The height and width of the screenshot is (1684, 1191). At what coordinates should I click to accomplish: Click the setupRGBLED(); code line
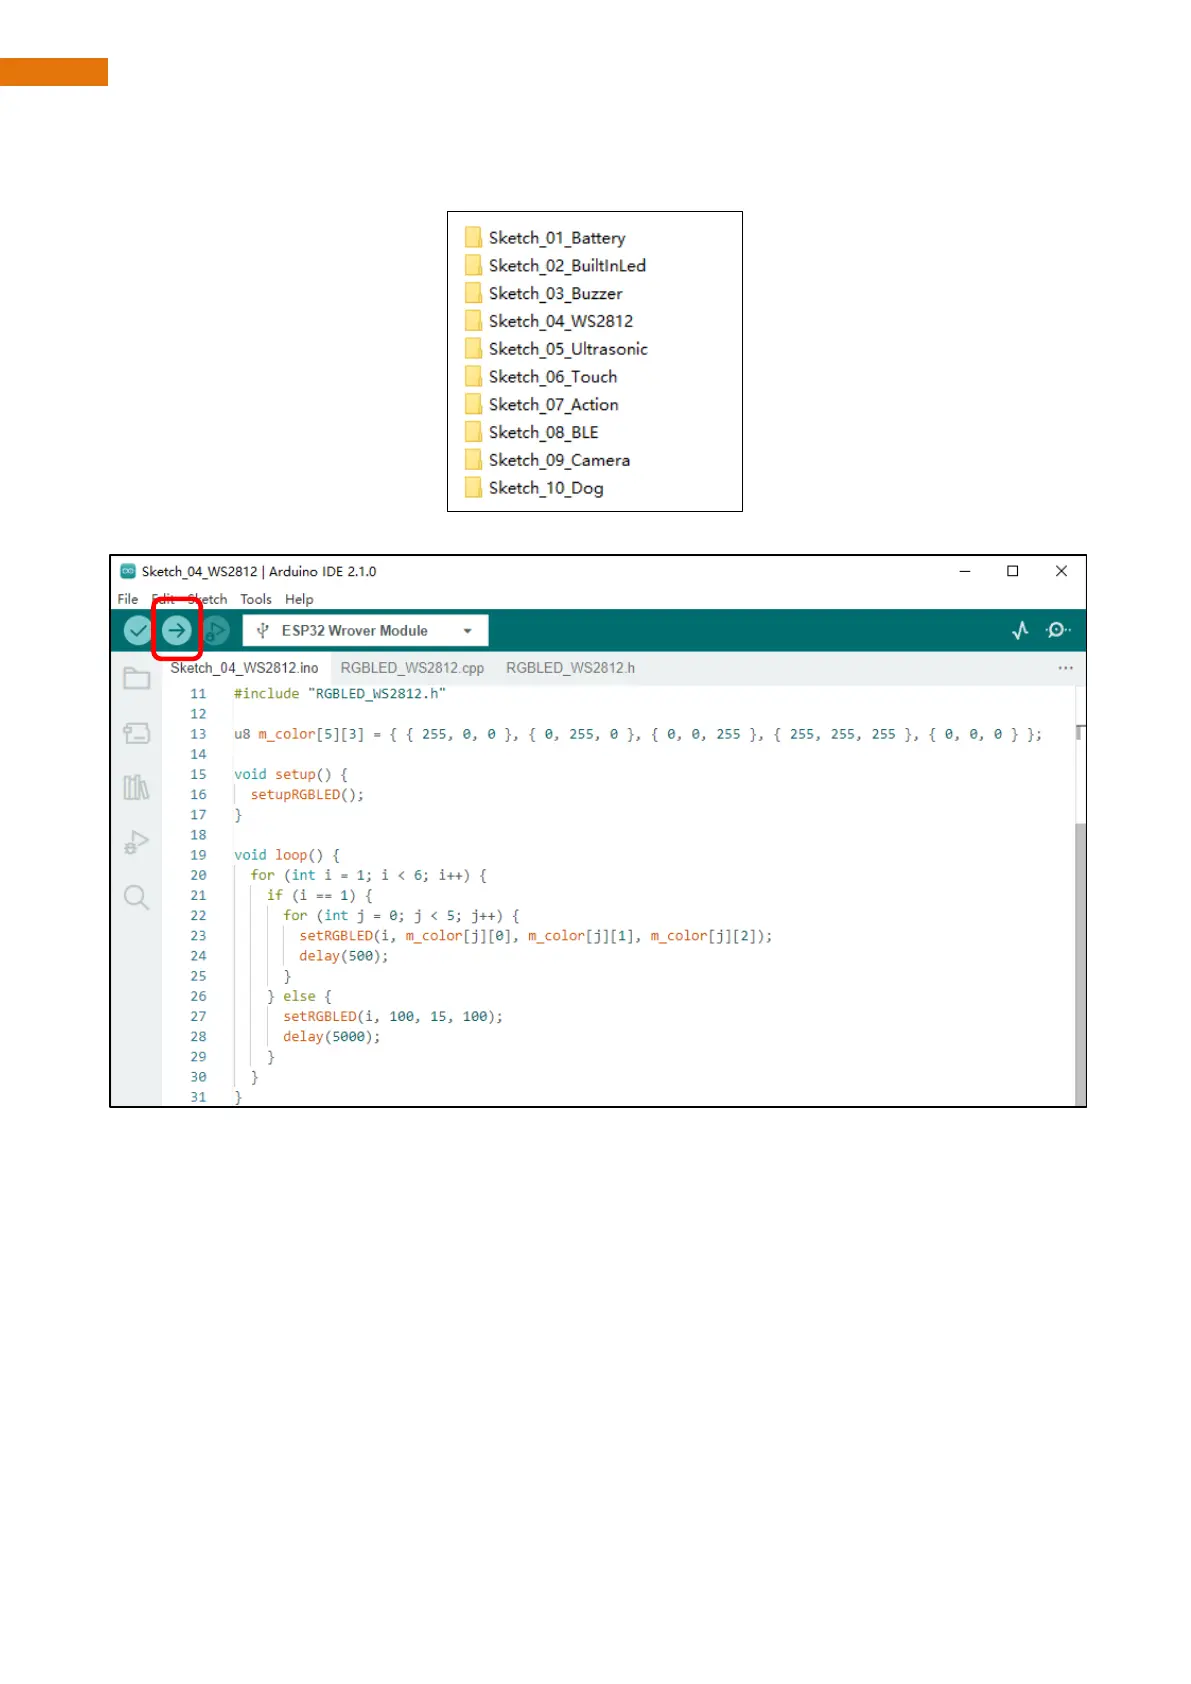click(x=307, y=795)
